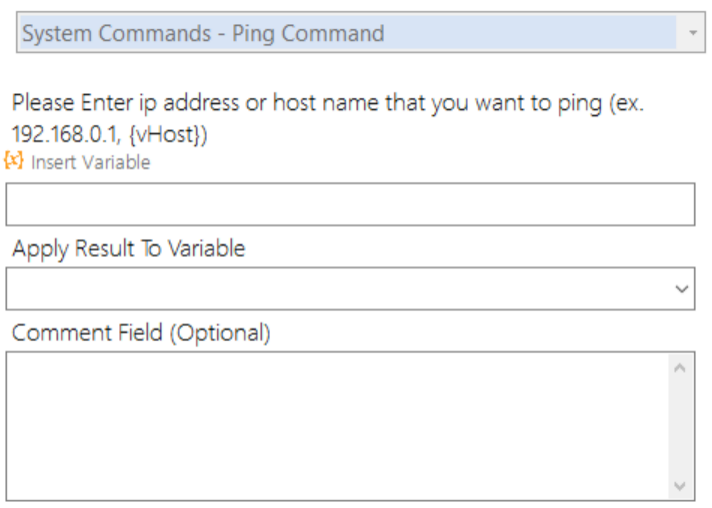Click the word 'ping' in the prompt
712x508 pixels.
(x=580, y=104)
